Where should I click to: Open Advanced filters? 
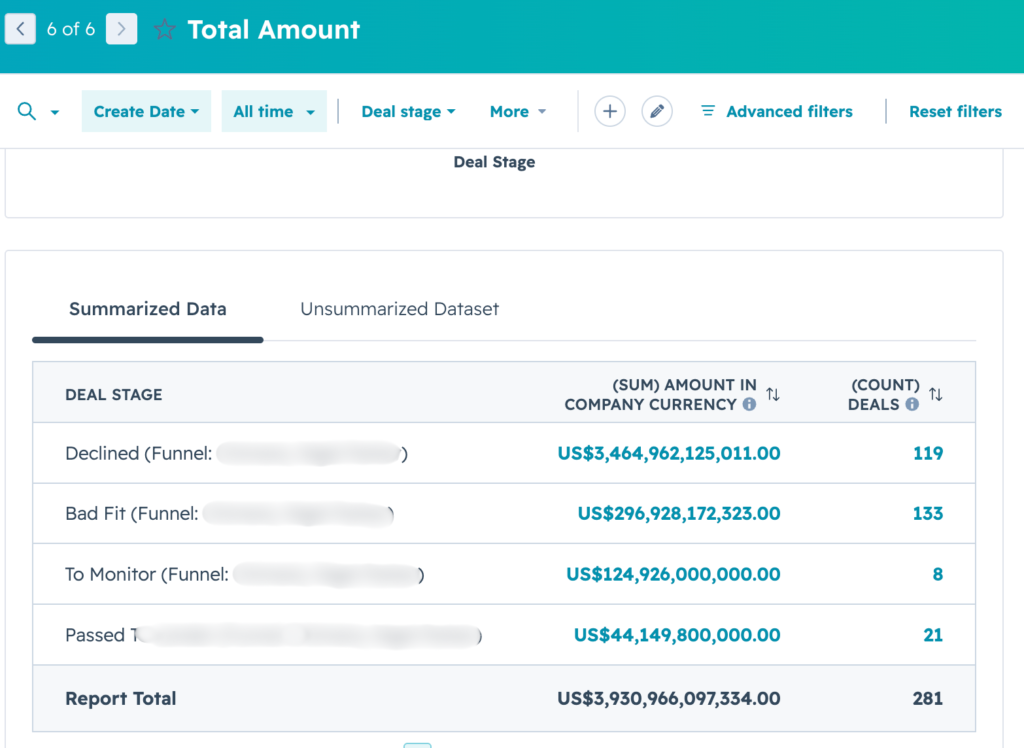click(776, 112)
